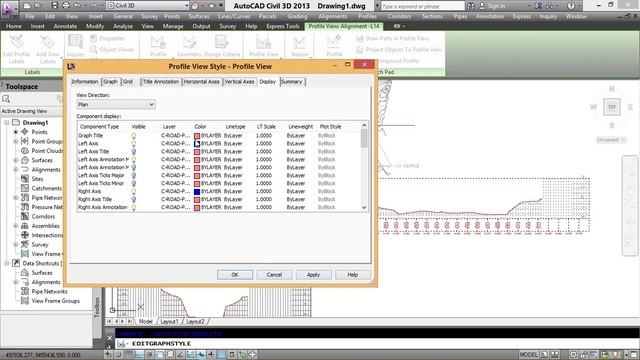Click the Points icon in Toolspace tree
Image resolution: width=640 pixels, height=360 pixels.
click(x=25, y=132)
